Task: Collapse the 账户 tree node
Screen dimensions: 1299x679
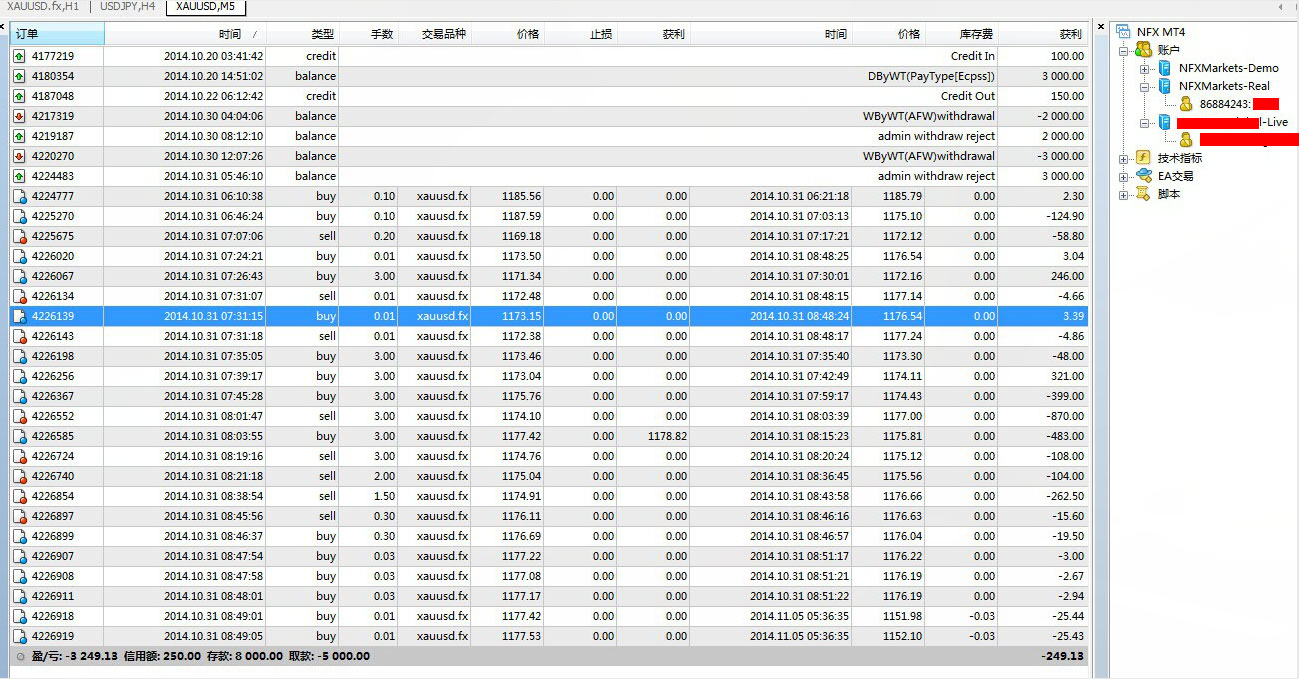Action: 1123,50
